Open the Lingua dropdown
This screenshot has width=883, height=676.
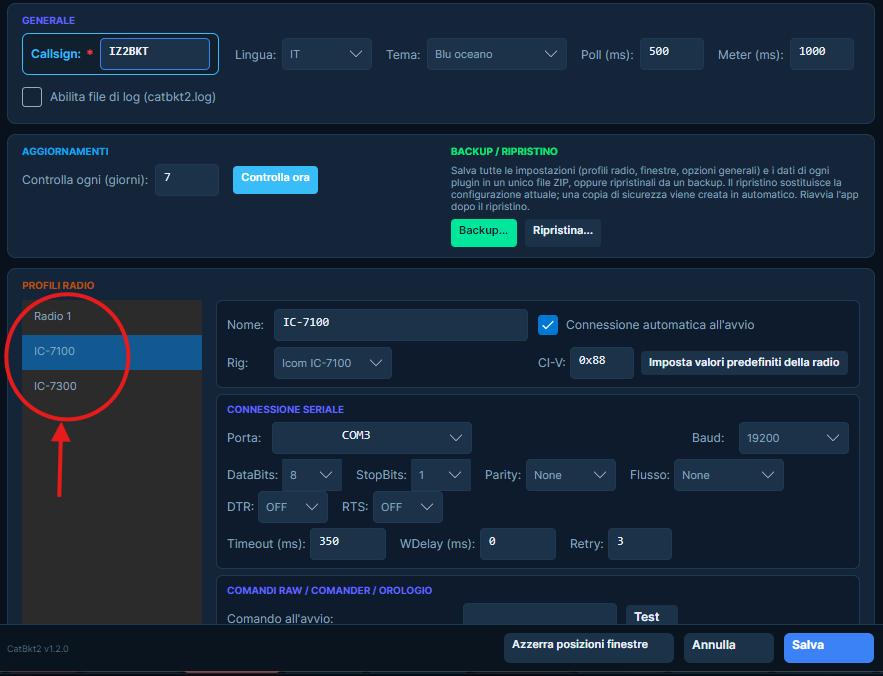point(327,54)
